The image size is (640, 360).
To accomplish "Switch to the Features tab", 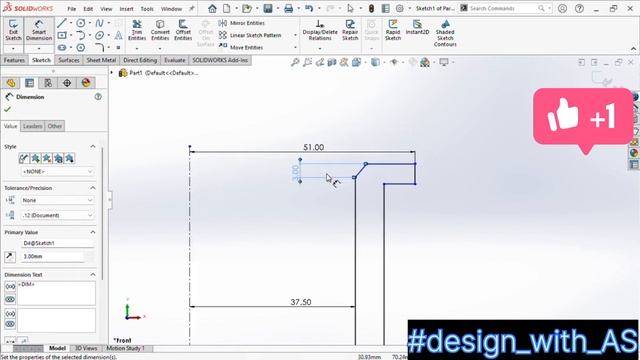I will (x=14, y=60).
